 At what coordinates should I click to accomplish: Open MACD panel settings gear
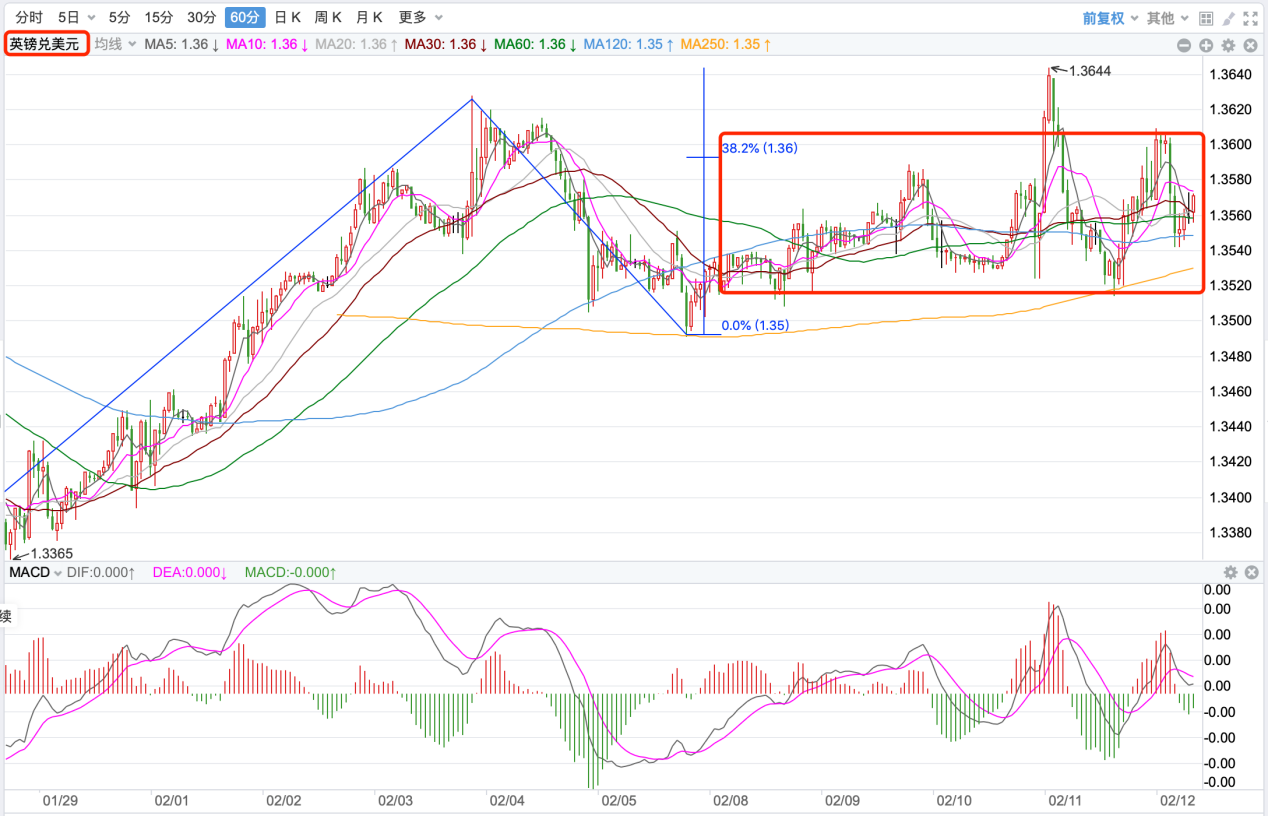point(1230,572)
